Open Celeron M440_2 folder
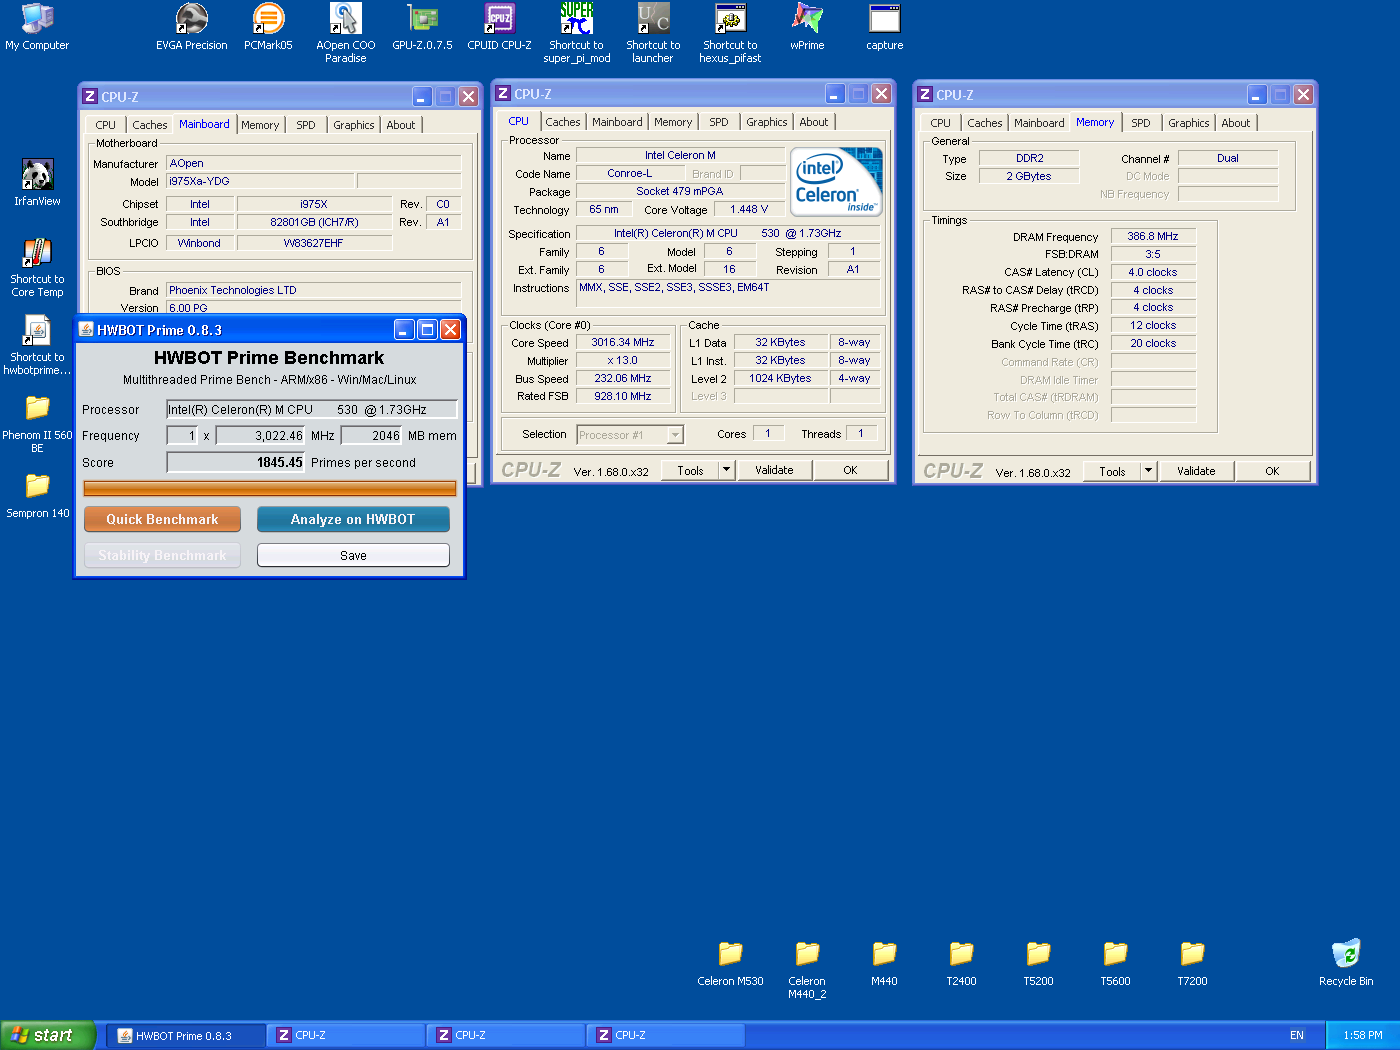Image resolution: width=1400 pixels, height=1050 pixels. (x=807, y=970)
